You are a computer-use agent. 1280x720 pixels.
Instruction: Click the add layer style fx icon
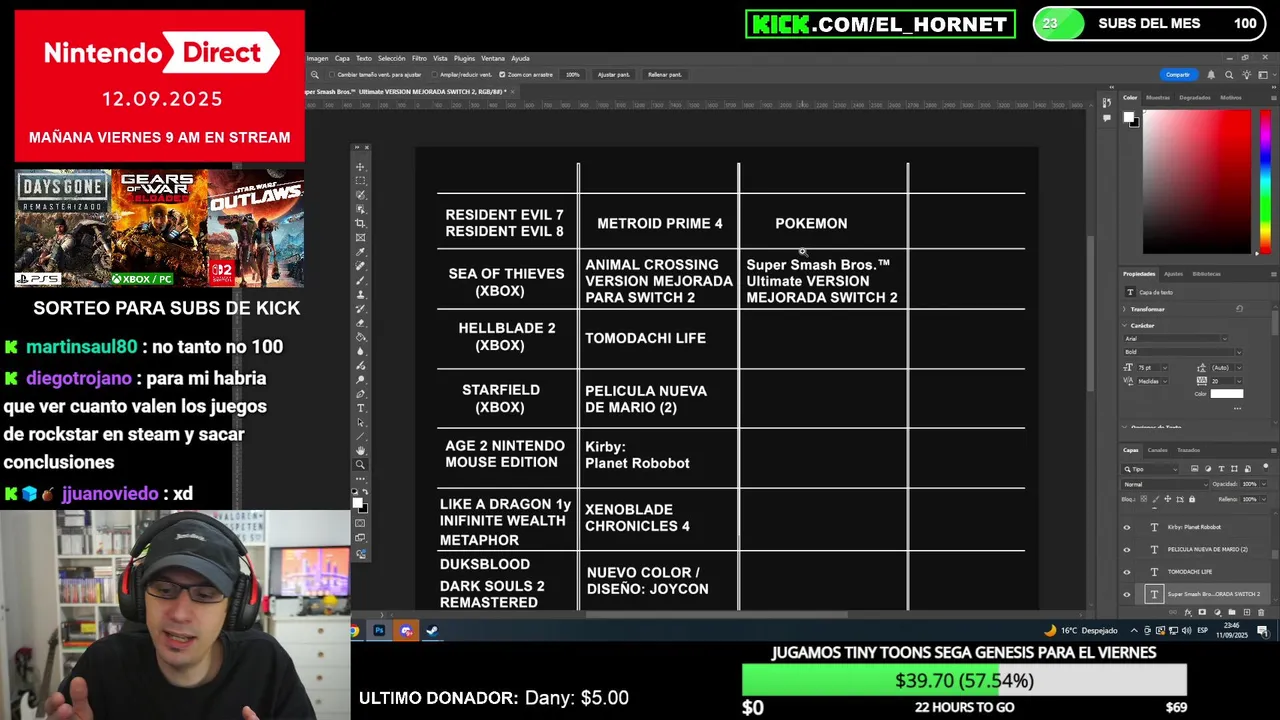(1188, 612)
